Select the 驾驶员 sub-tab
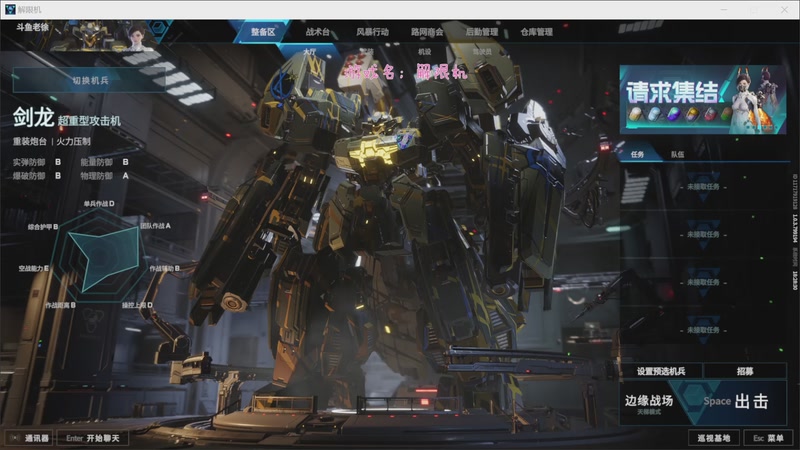 [482, 52]
